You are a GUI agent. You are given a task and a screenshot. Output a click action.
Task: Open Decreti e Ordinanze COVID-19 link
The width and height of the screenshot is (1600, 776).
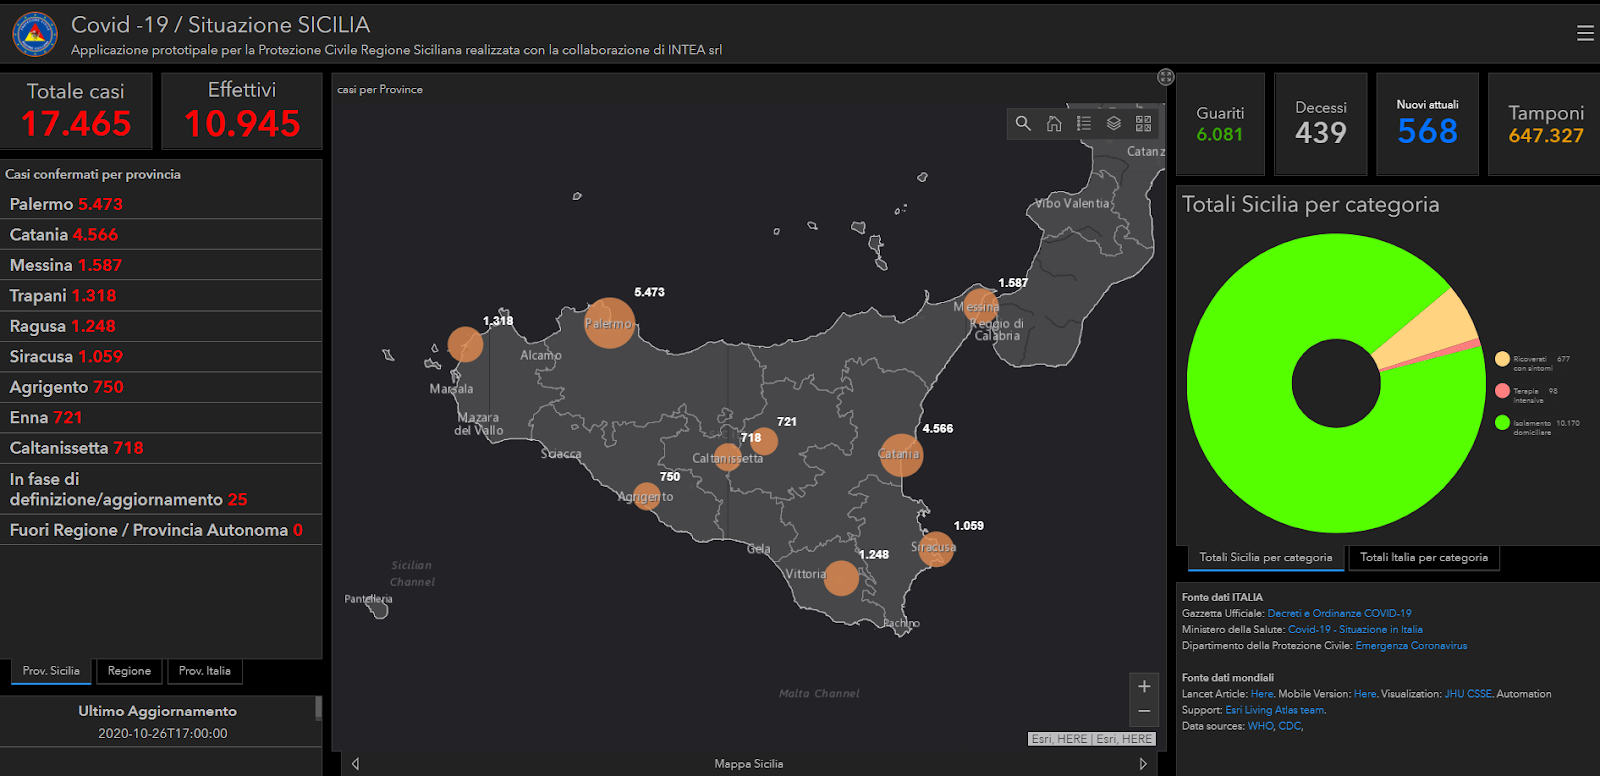(x=1339, y=614)
